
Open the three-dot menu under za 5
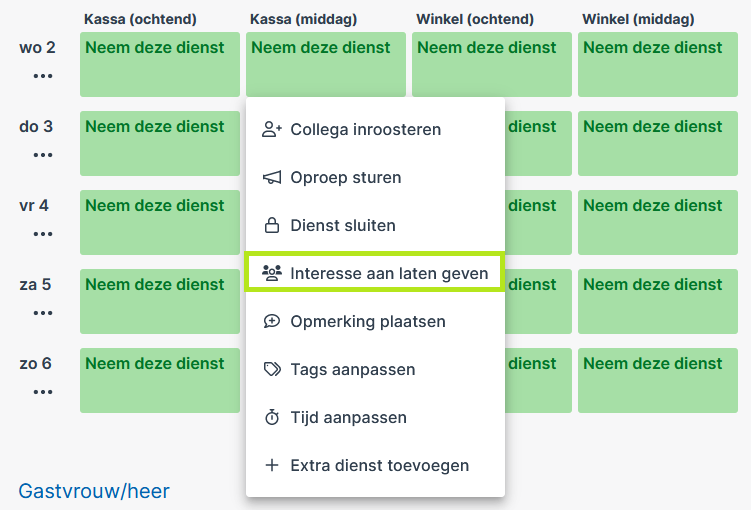pyautogui.click(x=43, y=313)
